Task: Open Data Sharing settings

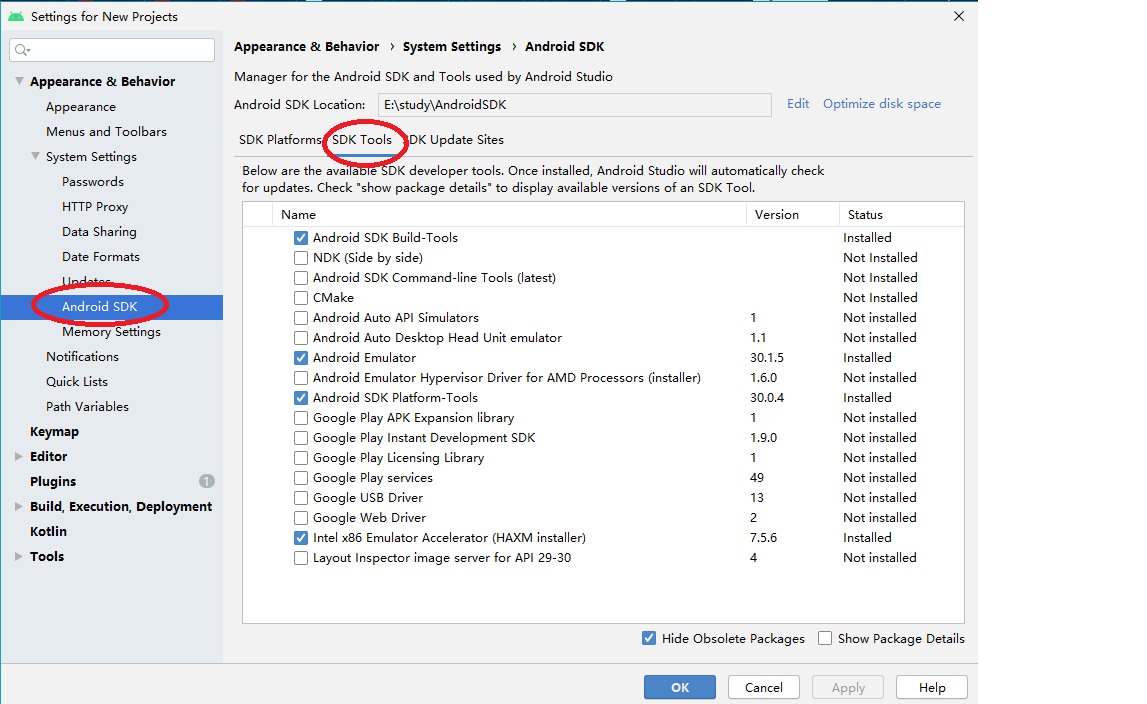Action: coord(99,231)
